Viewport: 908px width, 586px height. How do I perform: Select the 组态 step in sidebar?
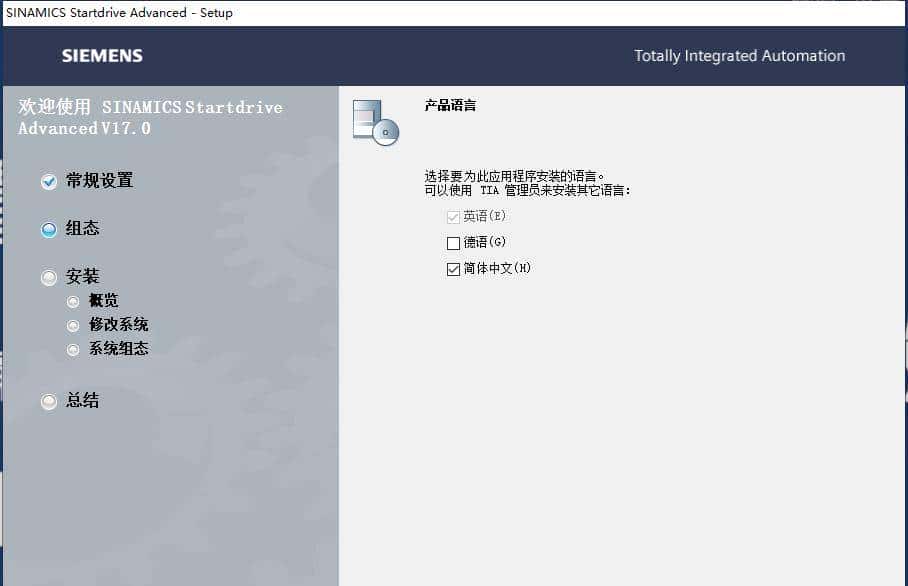click(82, 229)
